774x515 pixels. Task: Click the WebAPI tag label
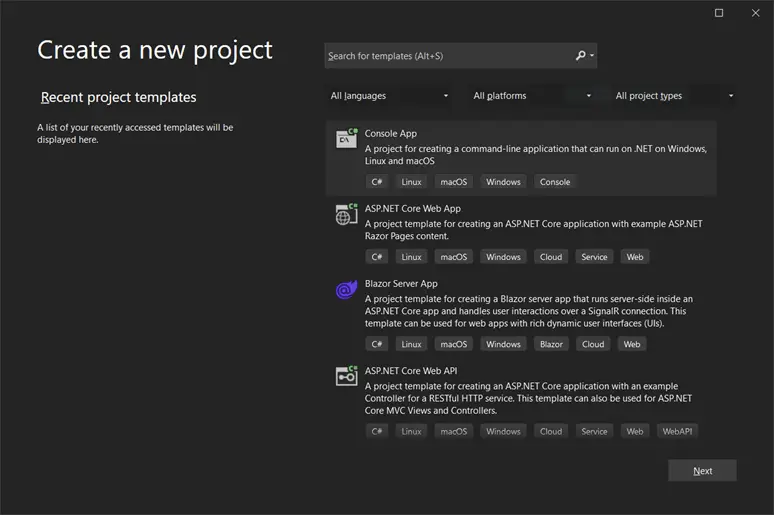[x=677, y=431]
